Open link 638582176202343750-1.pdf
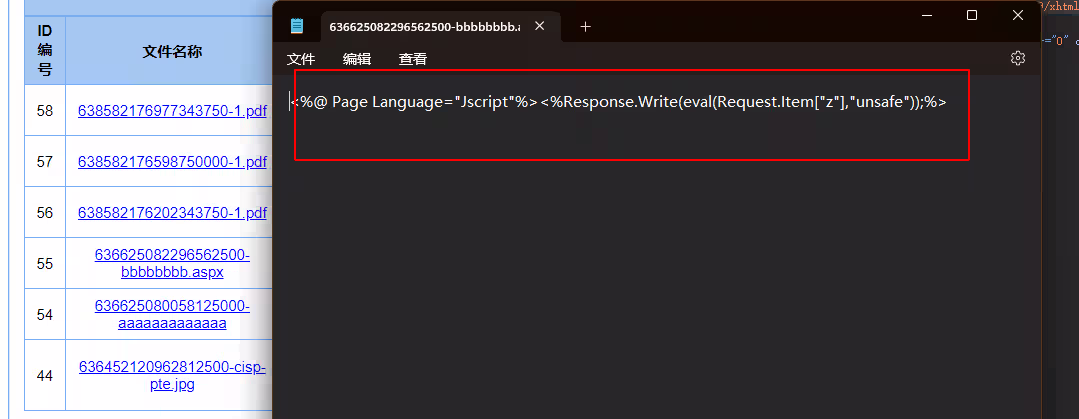 pos(172,213)
